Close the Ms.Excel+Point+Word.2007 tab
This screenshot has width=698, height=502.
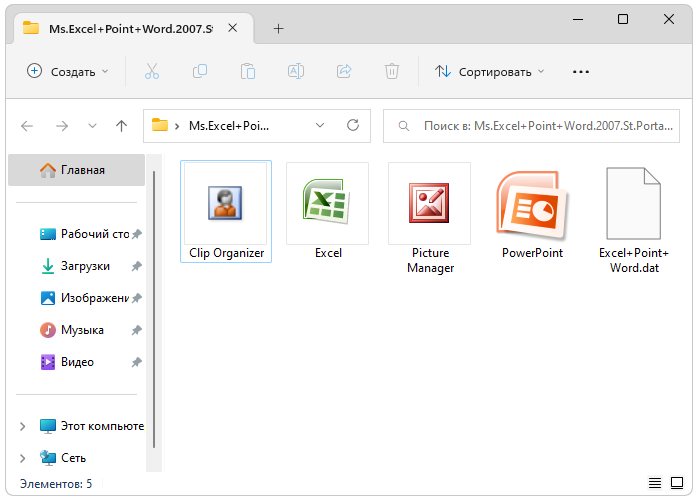tap(232, 28)
